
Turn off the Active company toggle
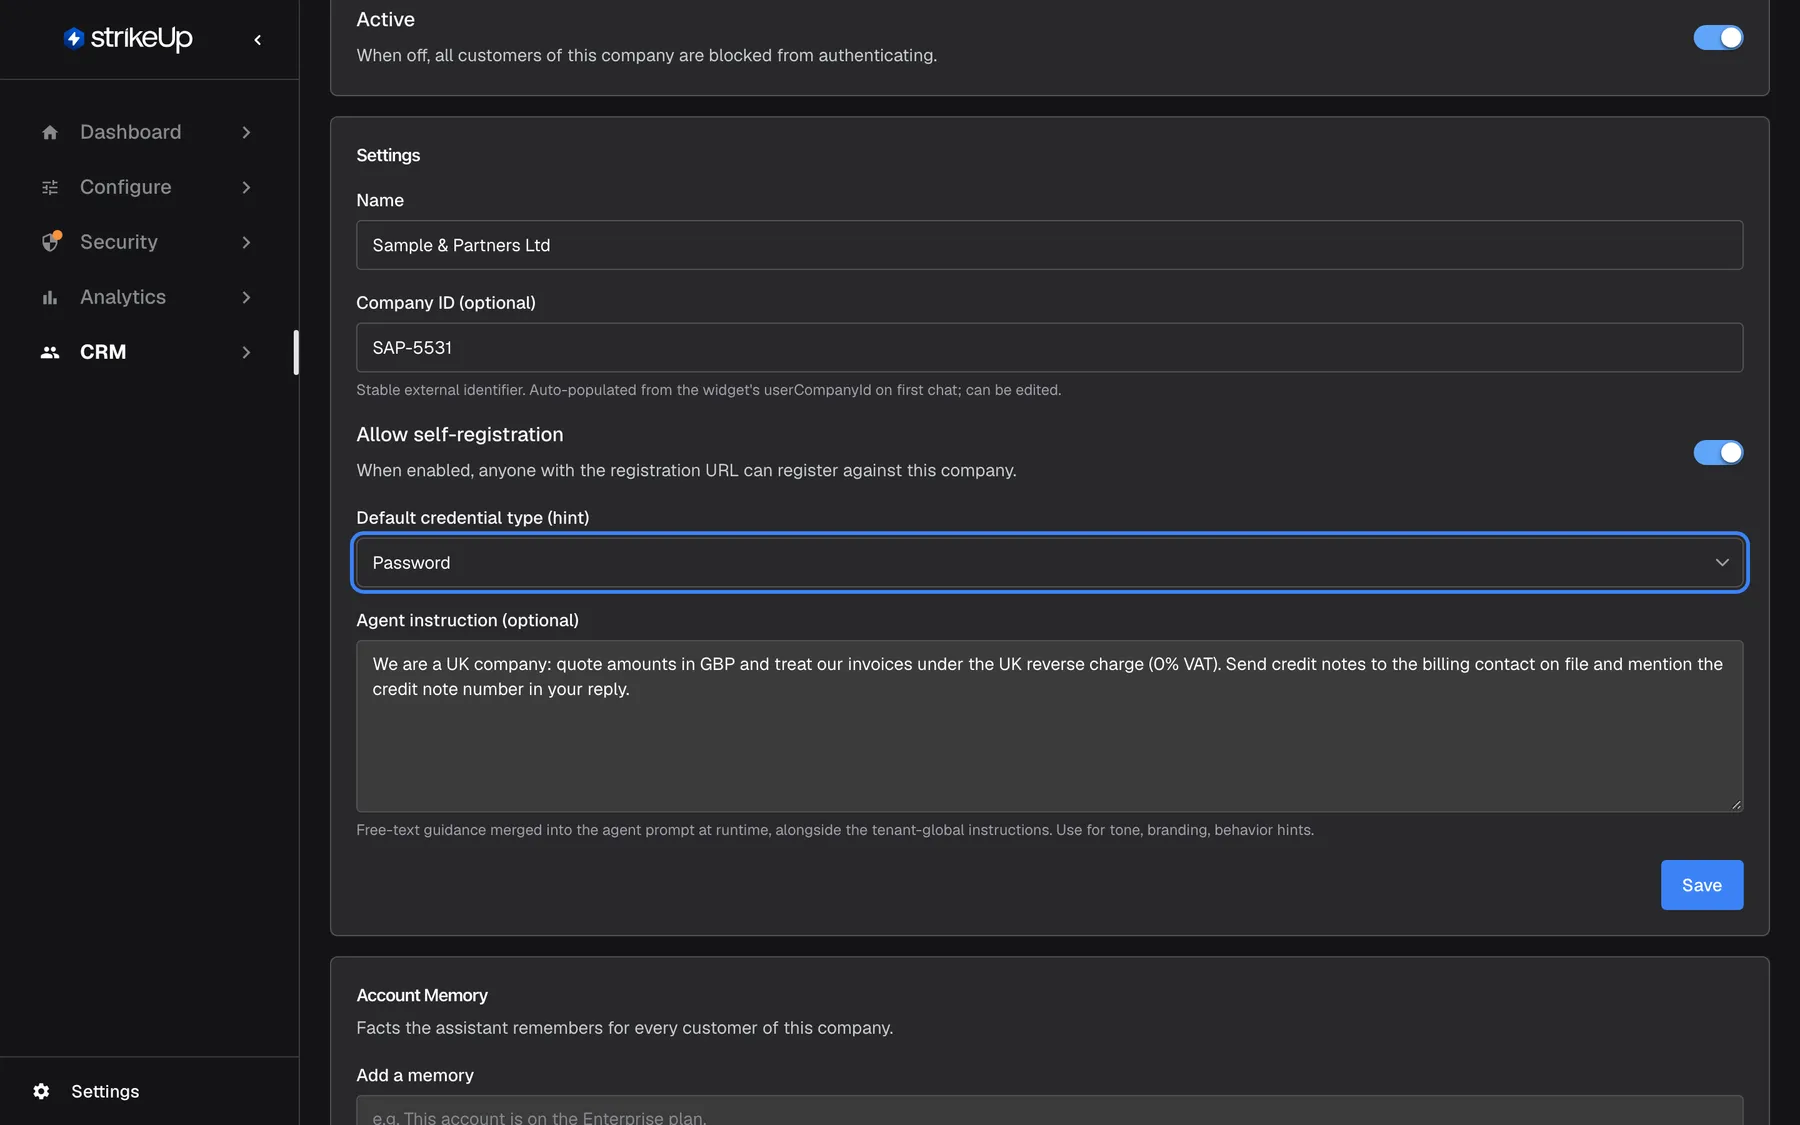[1718, 37]
